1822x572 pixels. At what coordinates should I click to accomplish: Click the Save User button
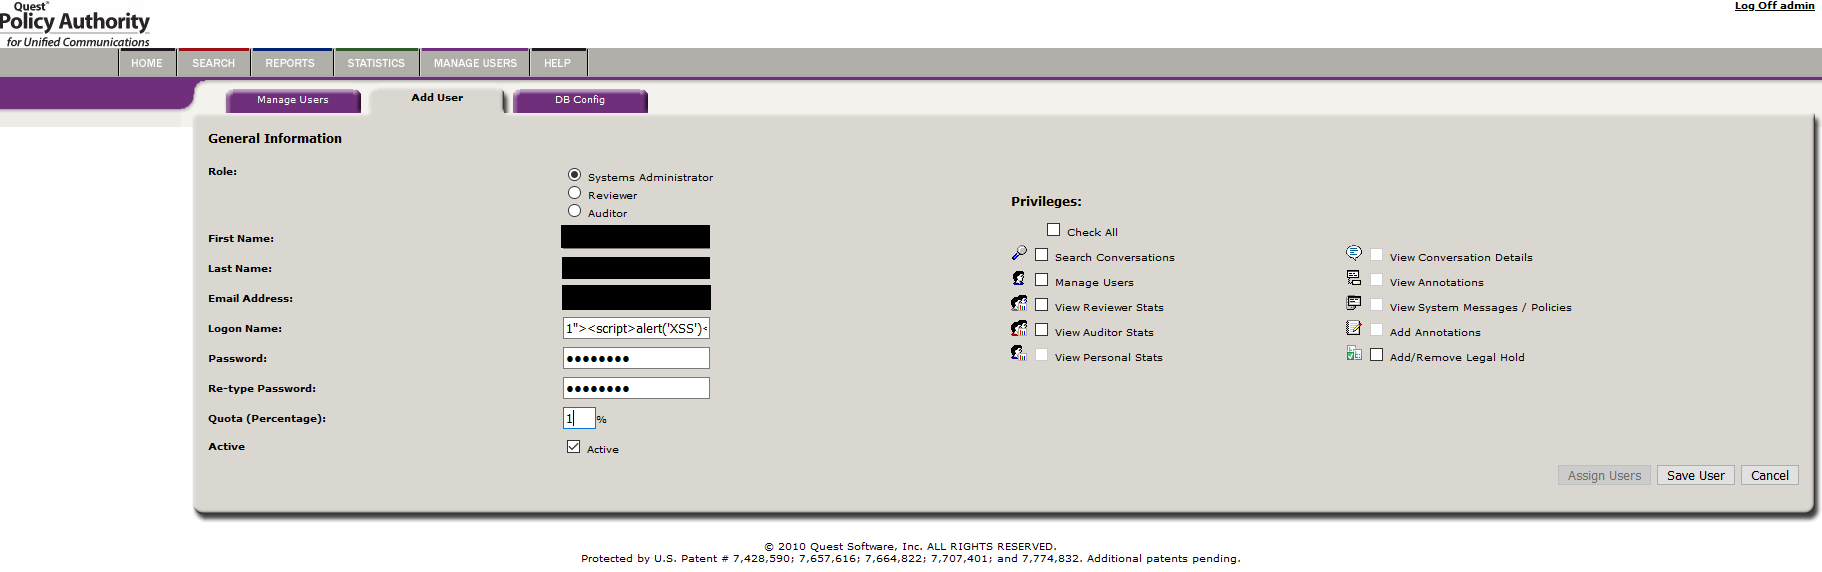coord(1696,476)
